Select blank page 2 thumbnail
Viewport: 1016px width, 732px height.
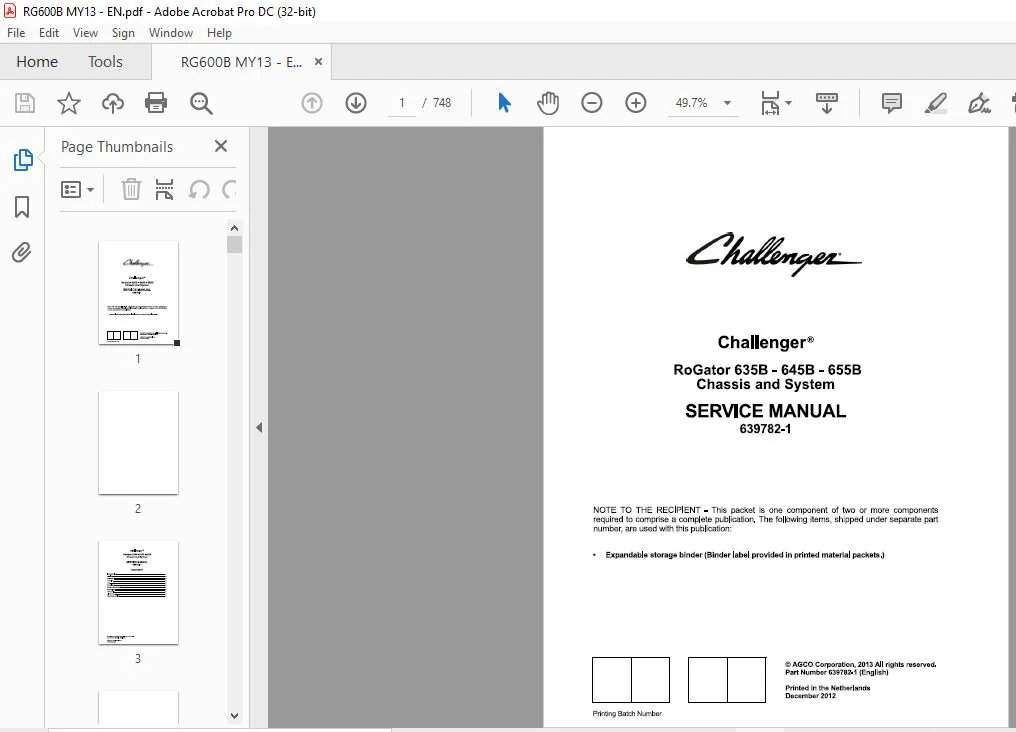click(x=138, y=442)
